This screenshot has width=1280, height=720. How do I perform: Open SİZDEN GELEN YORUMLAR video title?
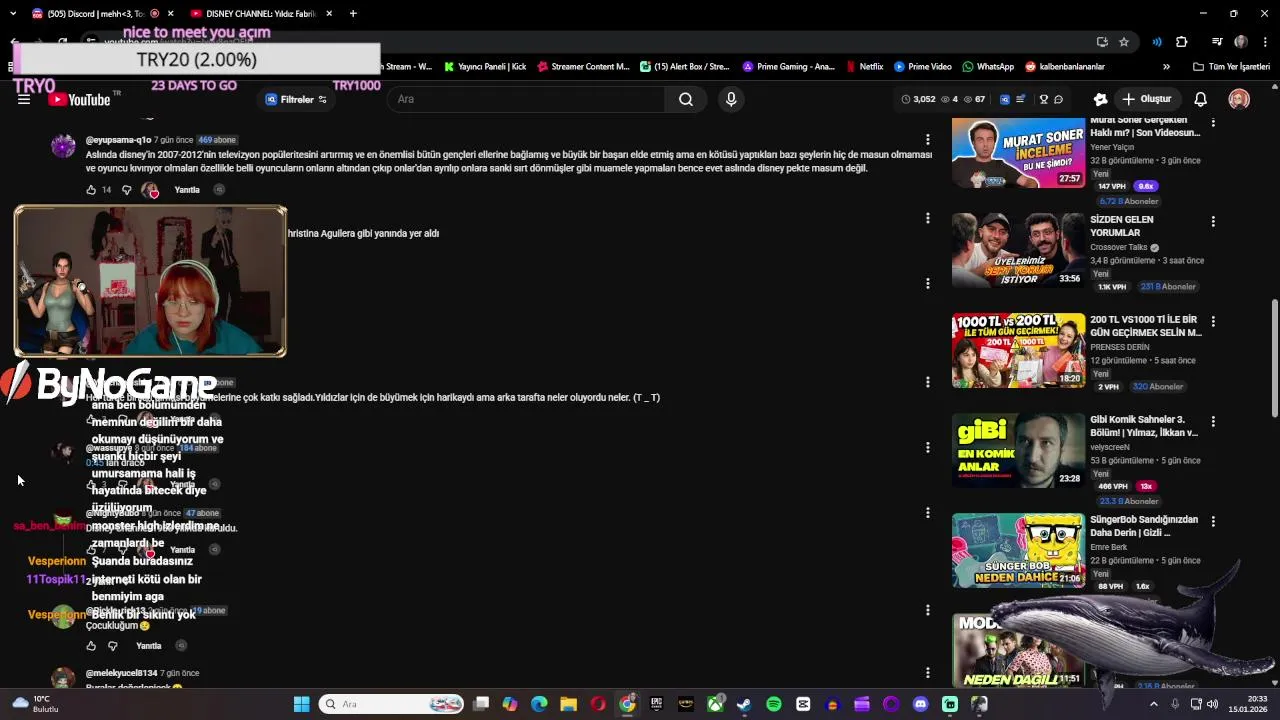click(x=1122, y=226)
